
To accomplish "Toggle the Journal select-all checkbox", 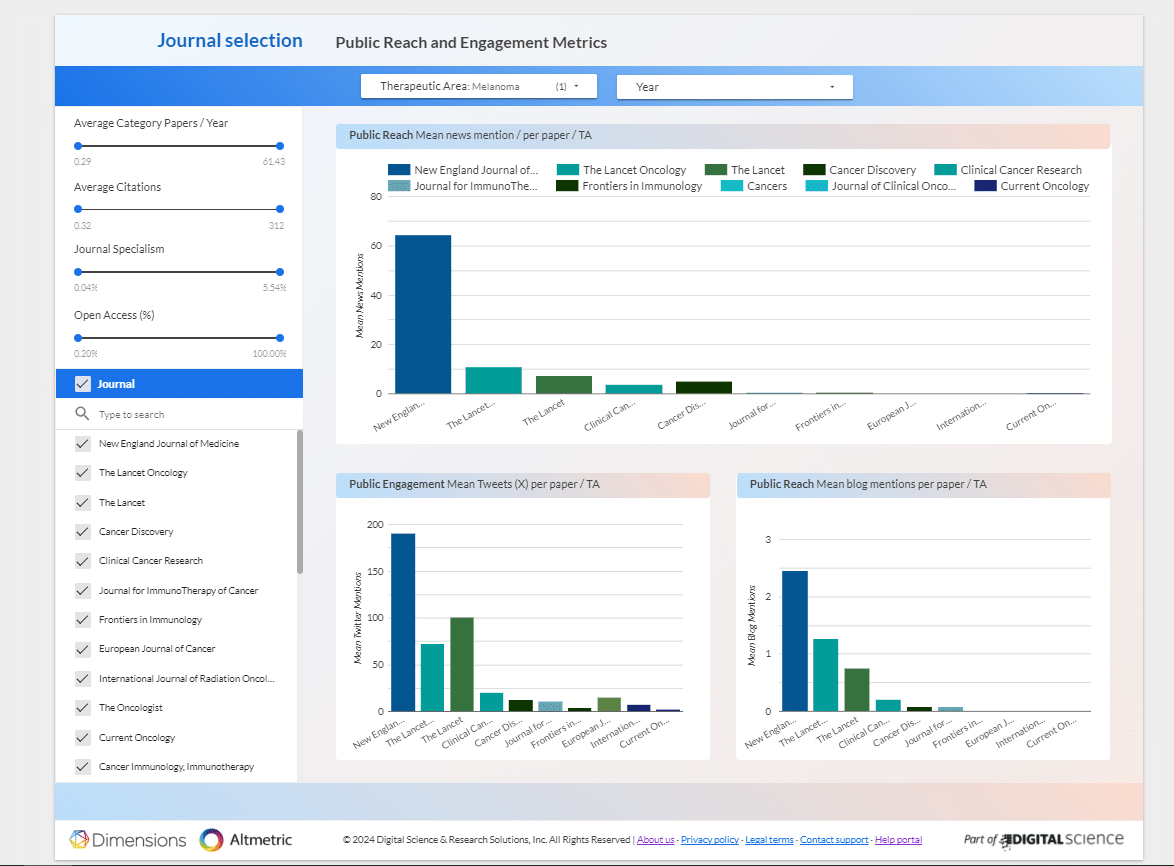I will coord(83,384).
